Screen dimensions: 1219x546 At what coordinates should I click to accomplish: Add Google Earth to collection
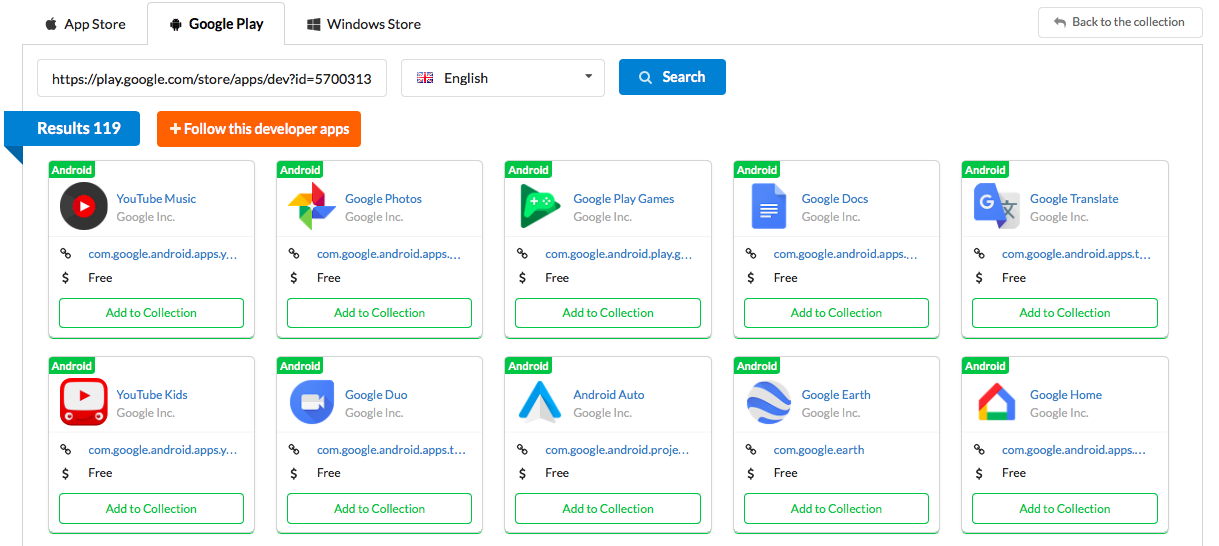tap(836, 509)
